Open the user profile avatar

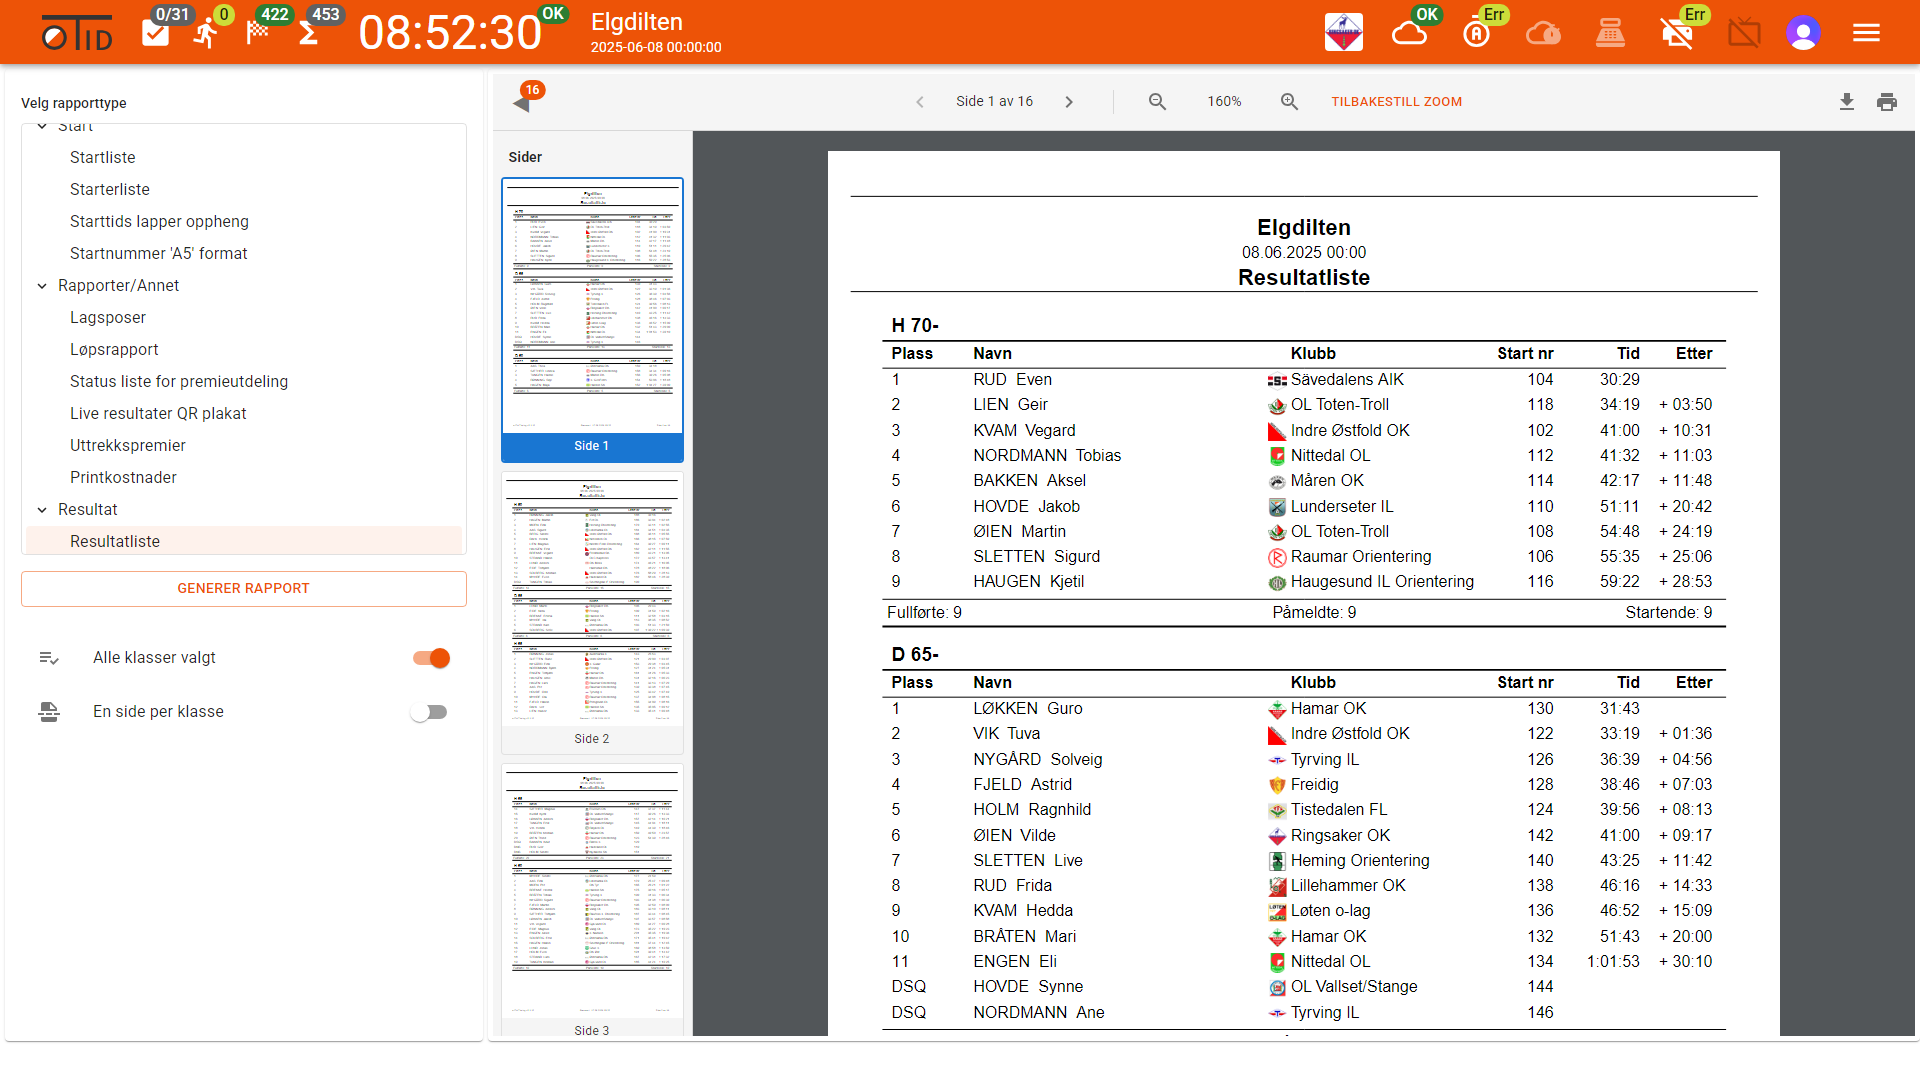pyautogui.click(x=1803, y=33)
